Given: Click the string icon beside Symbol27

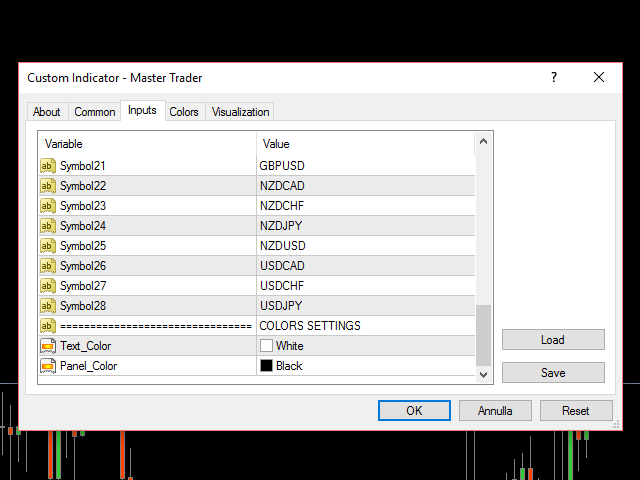Looking at the screenshot, I should point(48,286).
